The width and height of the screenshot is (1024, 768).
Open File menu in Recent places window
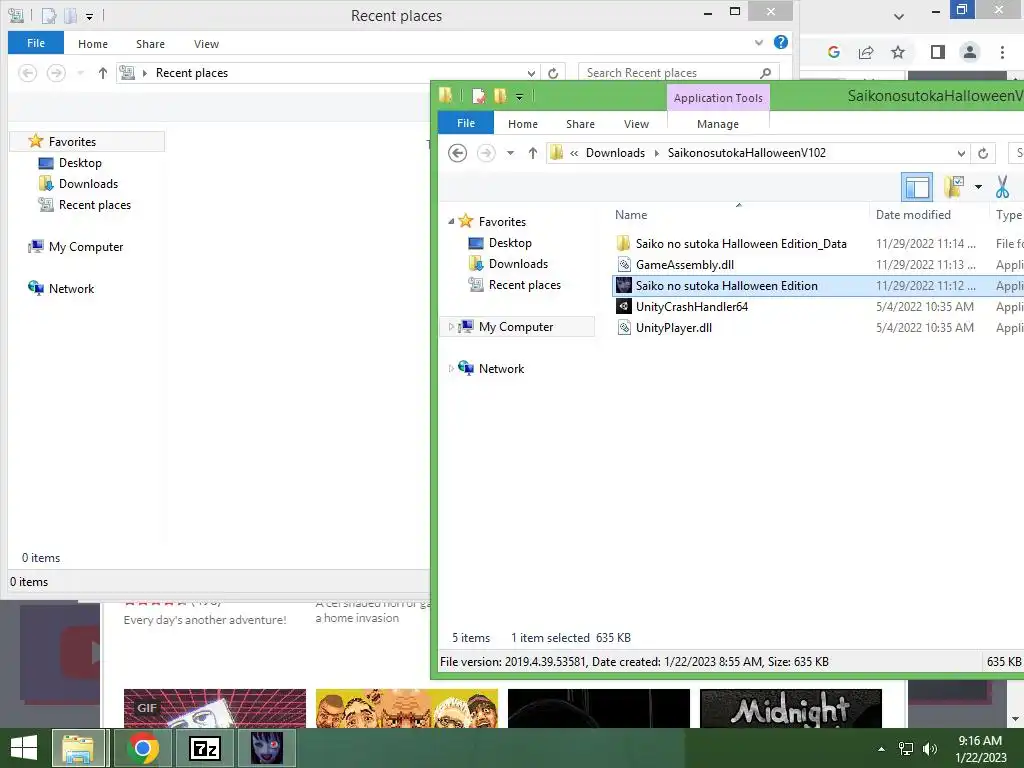pos(36,43)
